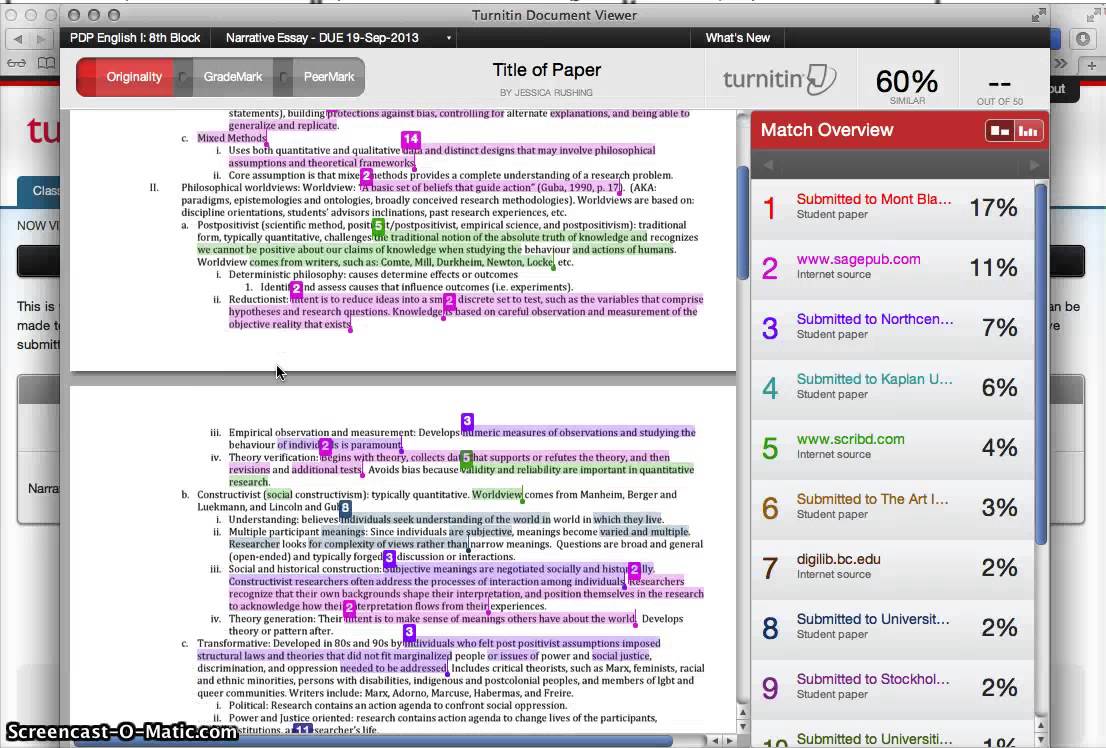The height and width of the screenshot is (748, 1106).
Task: Click the blue 8 badge near Luckmann, and Lincoln
Action: [344, 507]
